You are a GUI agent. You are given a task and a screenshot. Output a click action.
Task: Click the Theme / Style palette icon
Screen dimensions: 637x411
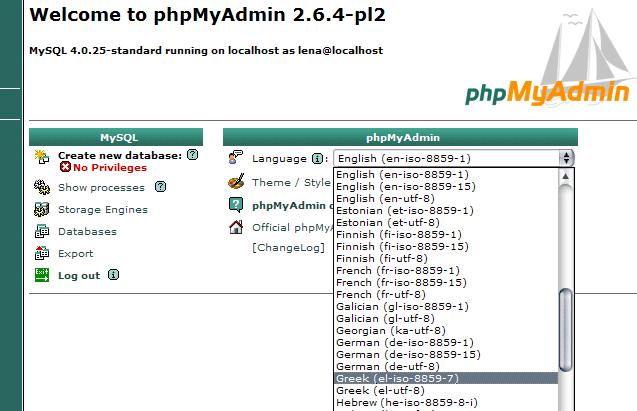pyautogui.click(x=236, y=182)
